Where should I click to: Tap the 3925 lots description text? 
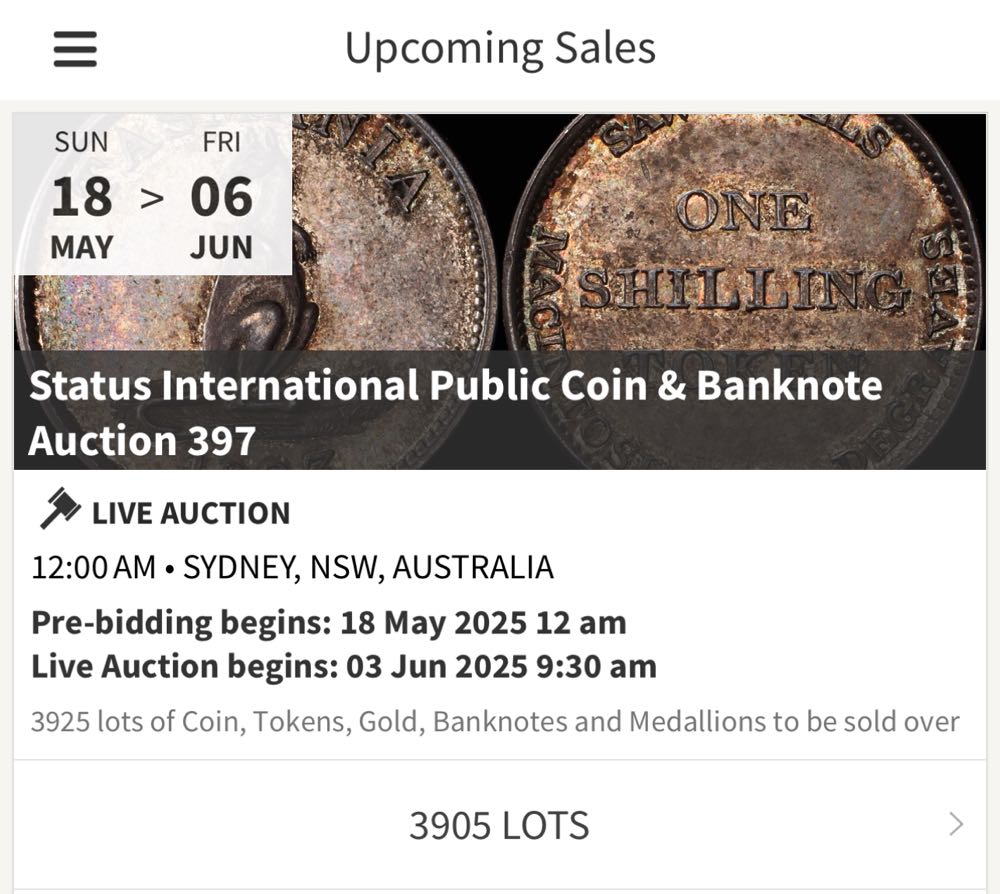[495, 721]
